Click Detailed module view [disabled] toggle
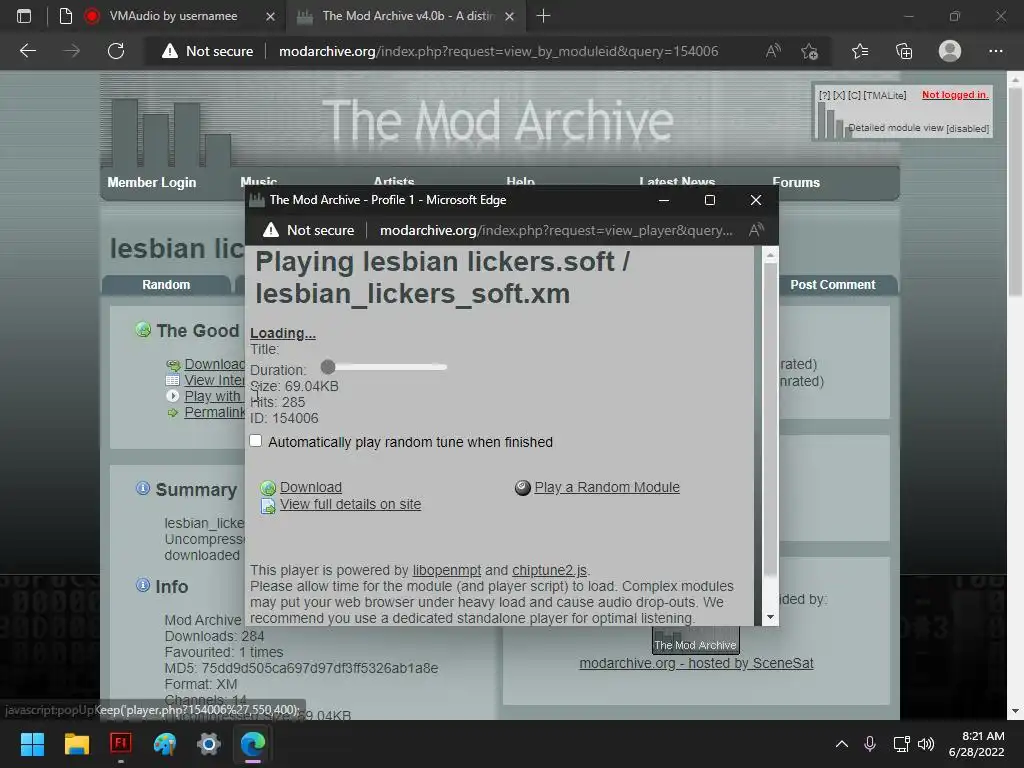Screen dimensions: 1024x768 918,128
